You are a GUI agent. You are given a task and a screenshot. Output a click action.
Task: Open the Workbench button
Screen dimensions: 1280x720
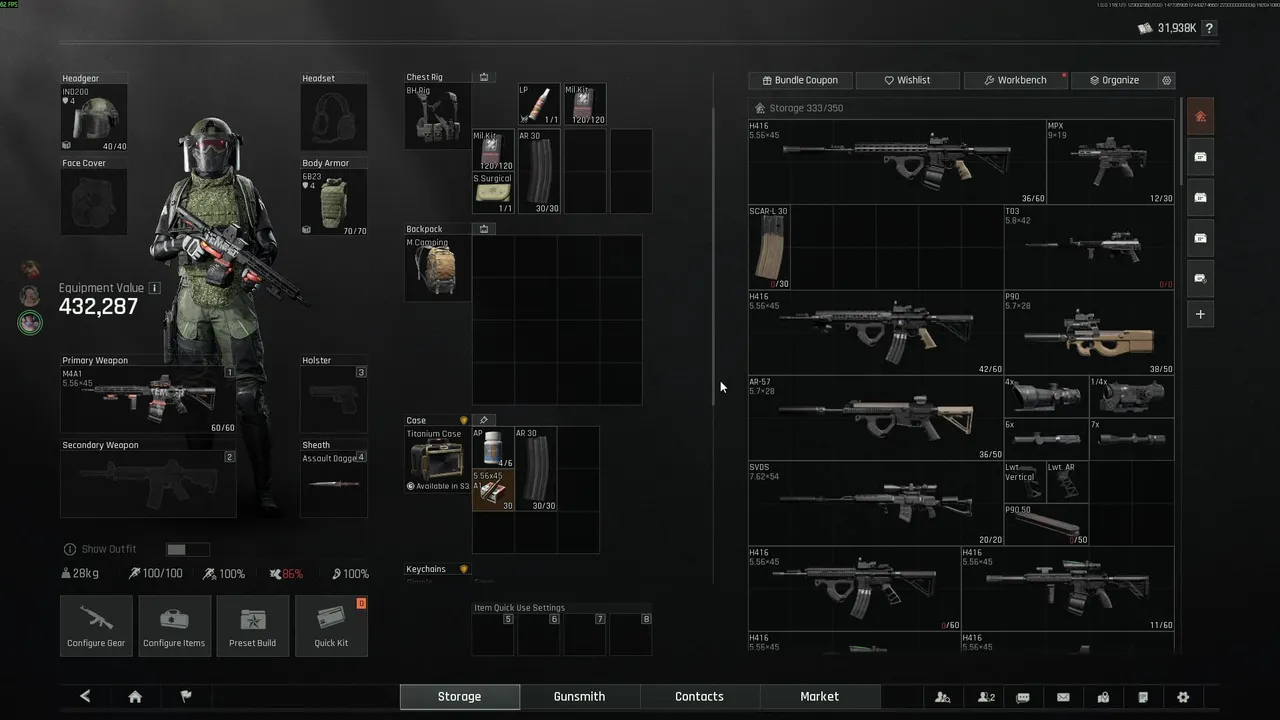pyautogui.click(x=1015, y=80)
